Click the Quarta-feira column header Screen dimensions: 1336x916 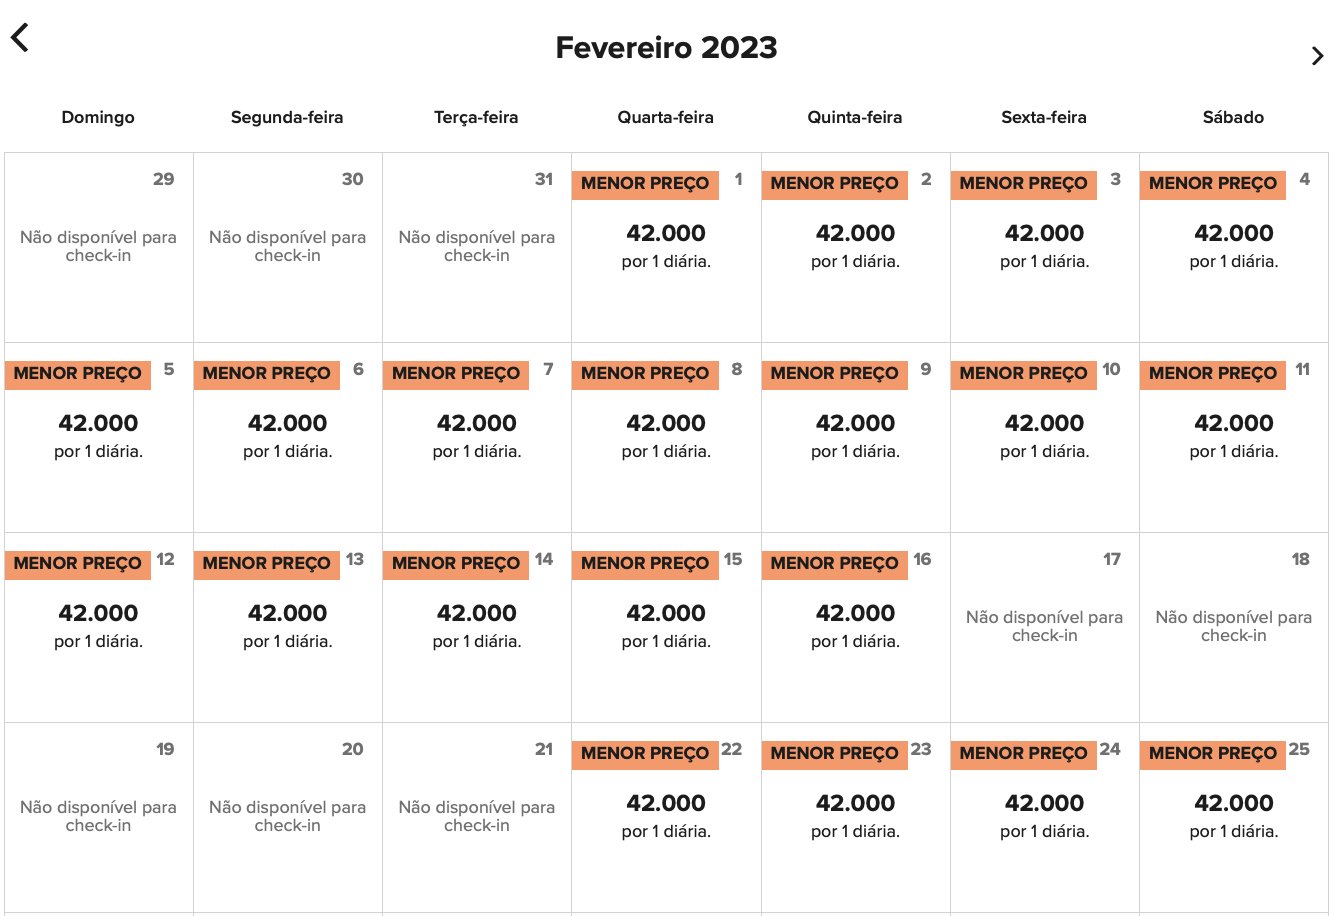click(x=666, y=117)
